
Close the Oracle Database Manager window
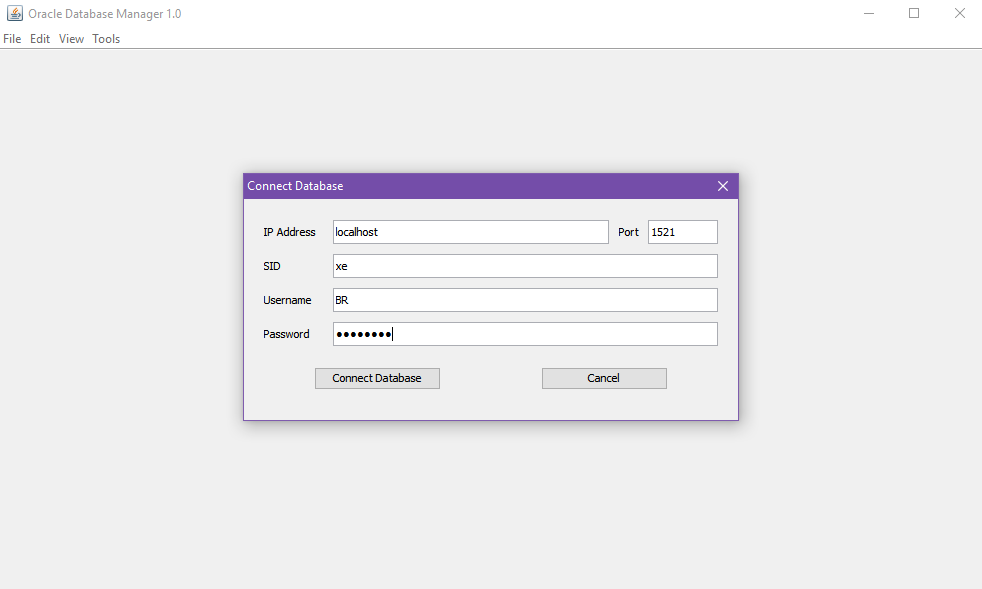coord(959,13)
